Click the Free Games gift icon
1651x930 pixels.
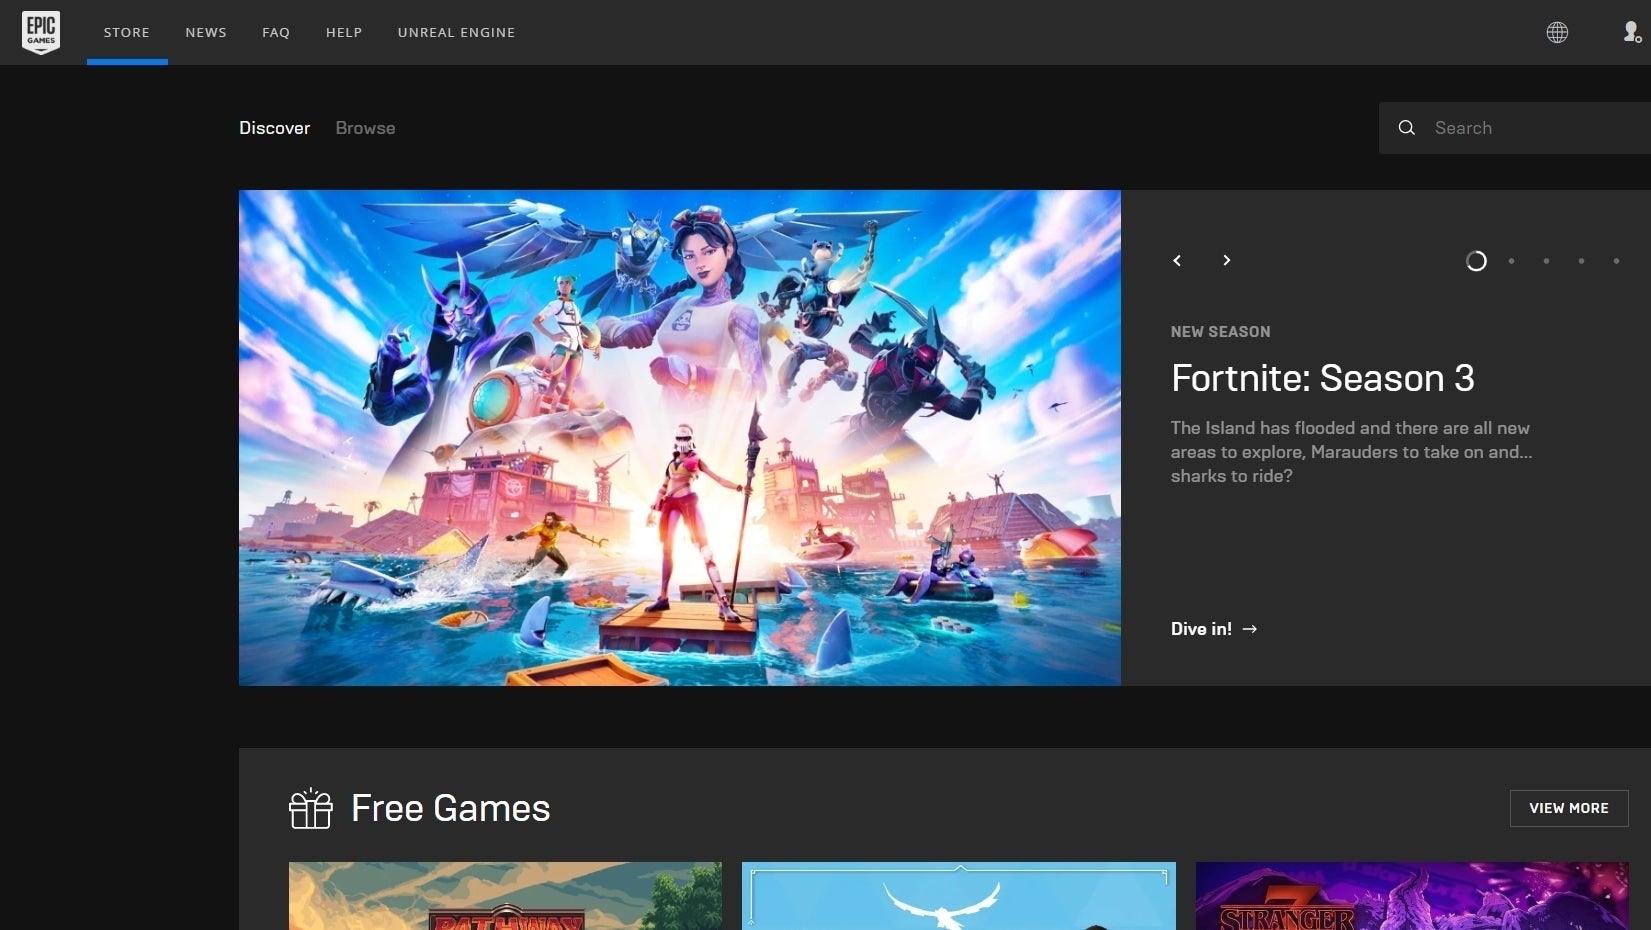(x=310, y=808)
